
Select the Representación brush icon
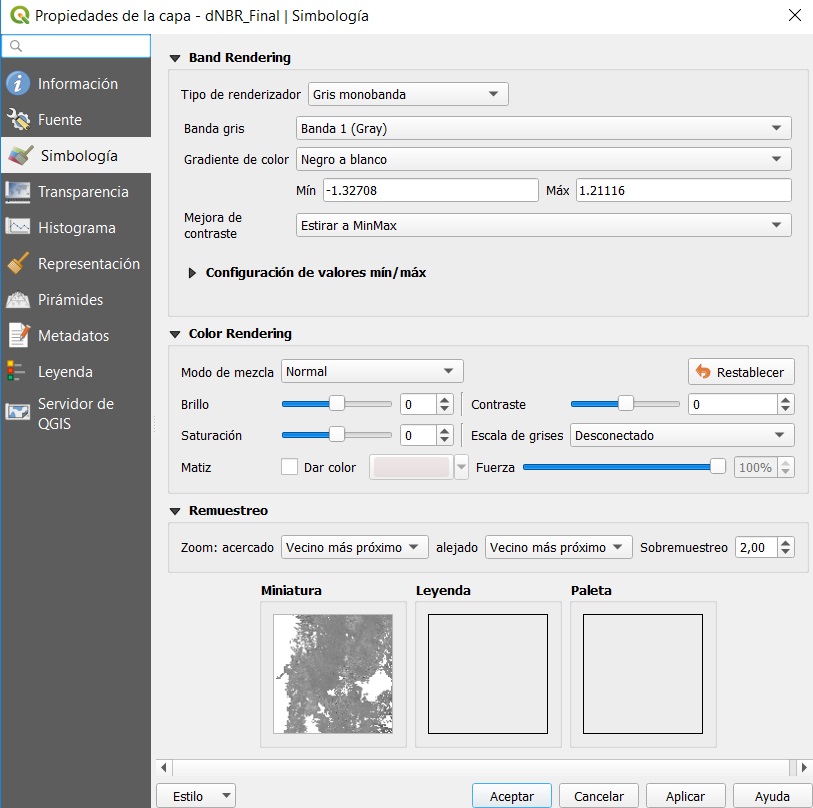click(18, 264)
